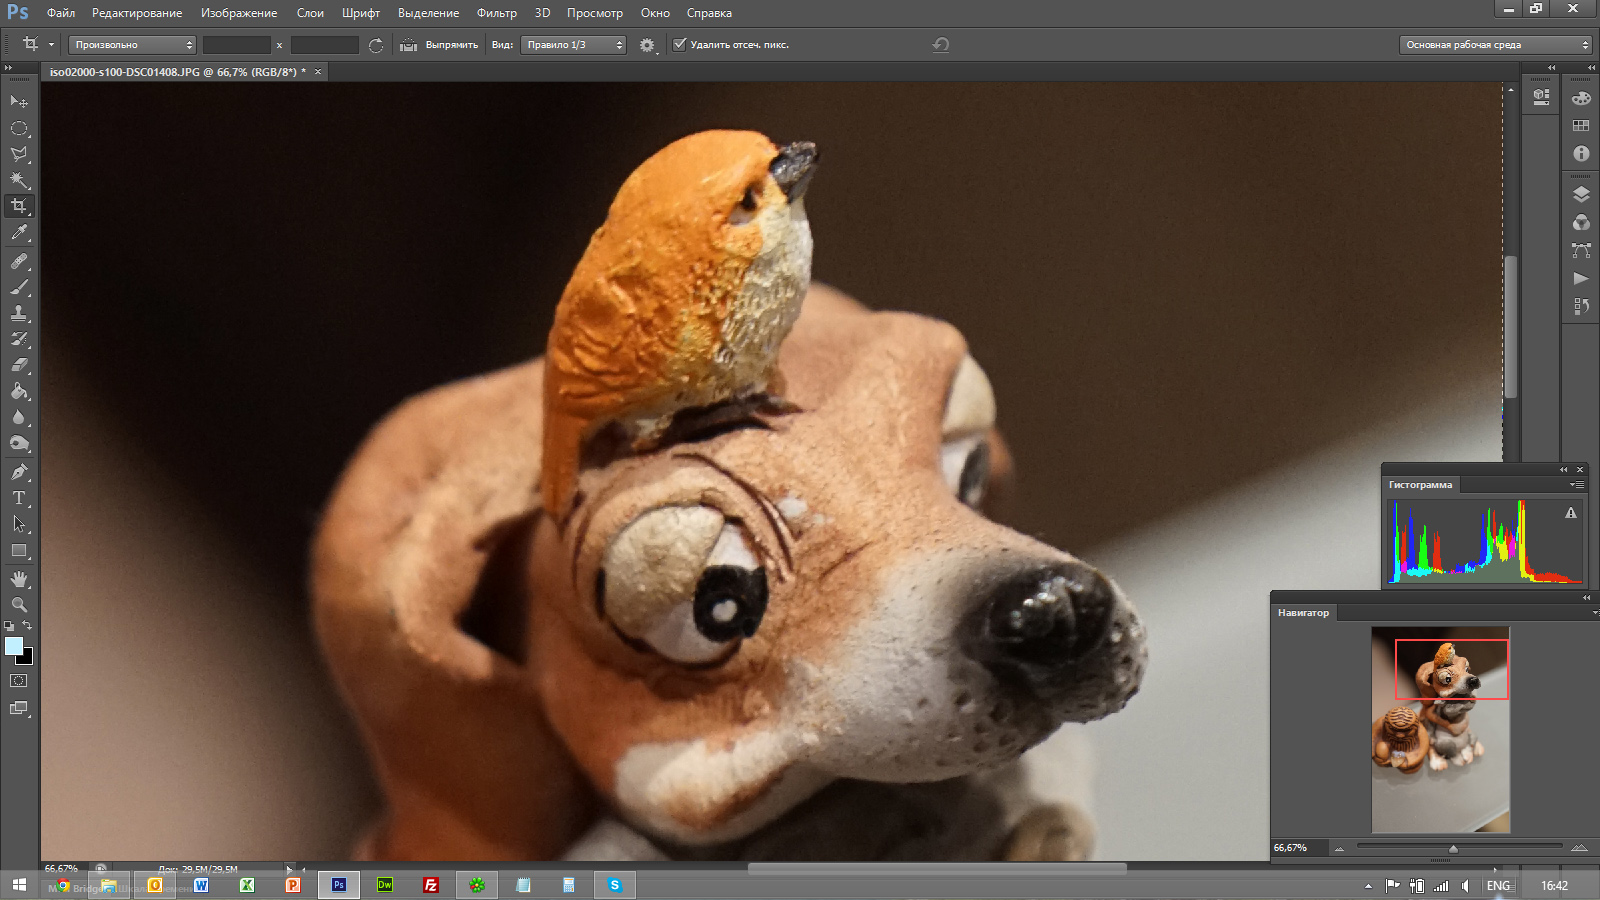The width and height of the screenshot is (1600, 900).
Task: Expand the 'Правило 1/3' overlay dropdown
Action: 573,45
